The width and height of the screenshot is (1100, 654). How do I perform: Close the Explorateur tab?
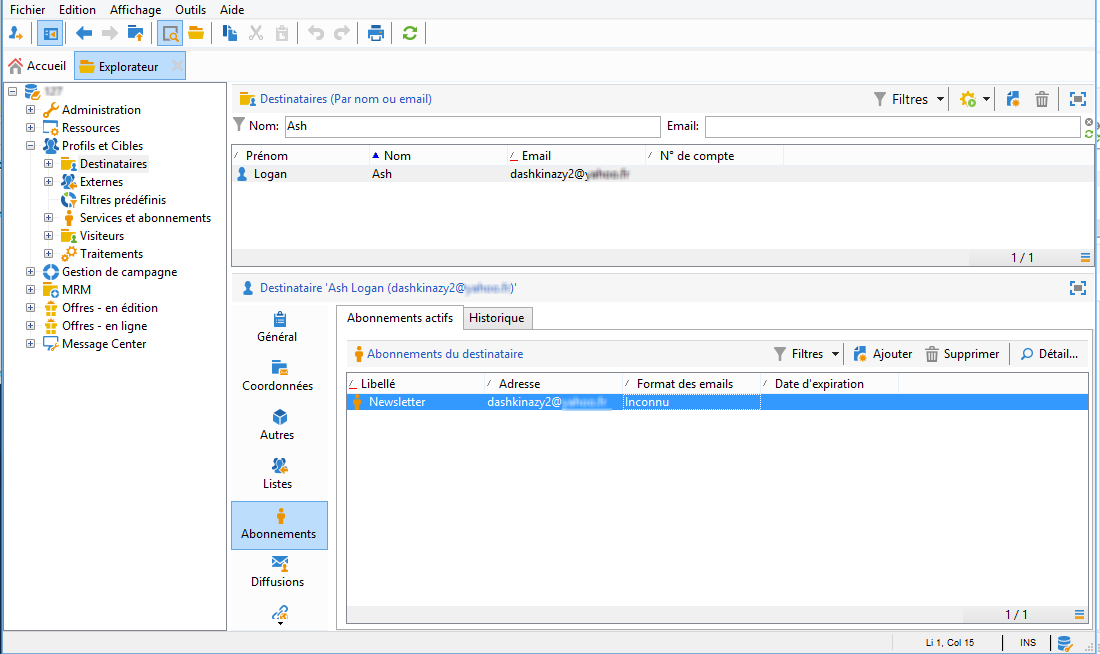click(x=177, y=66)
